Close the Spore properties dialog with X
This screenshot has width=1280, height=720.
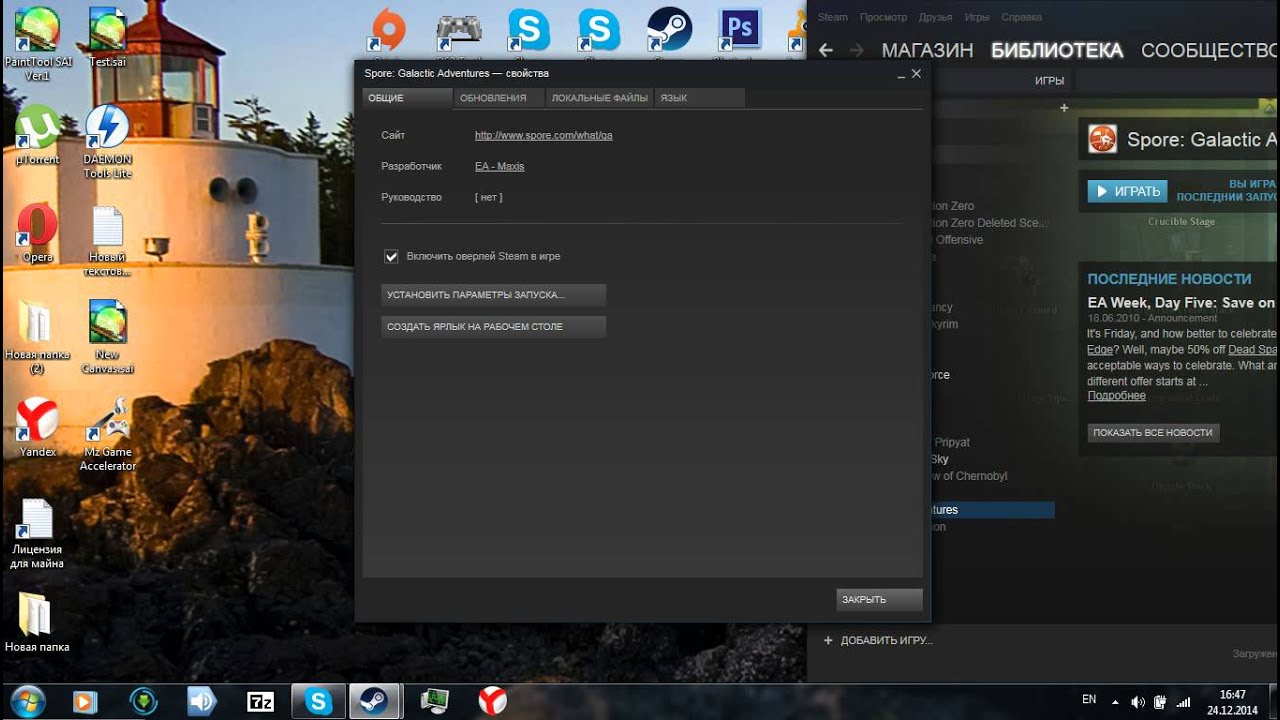[x=916, y=73]
